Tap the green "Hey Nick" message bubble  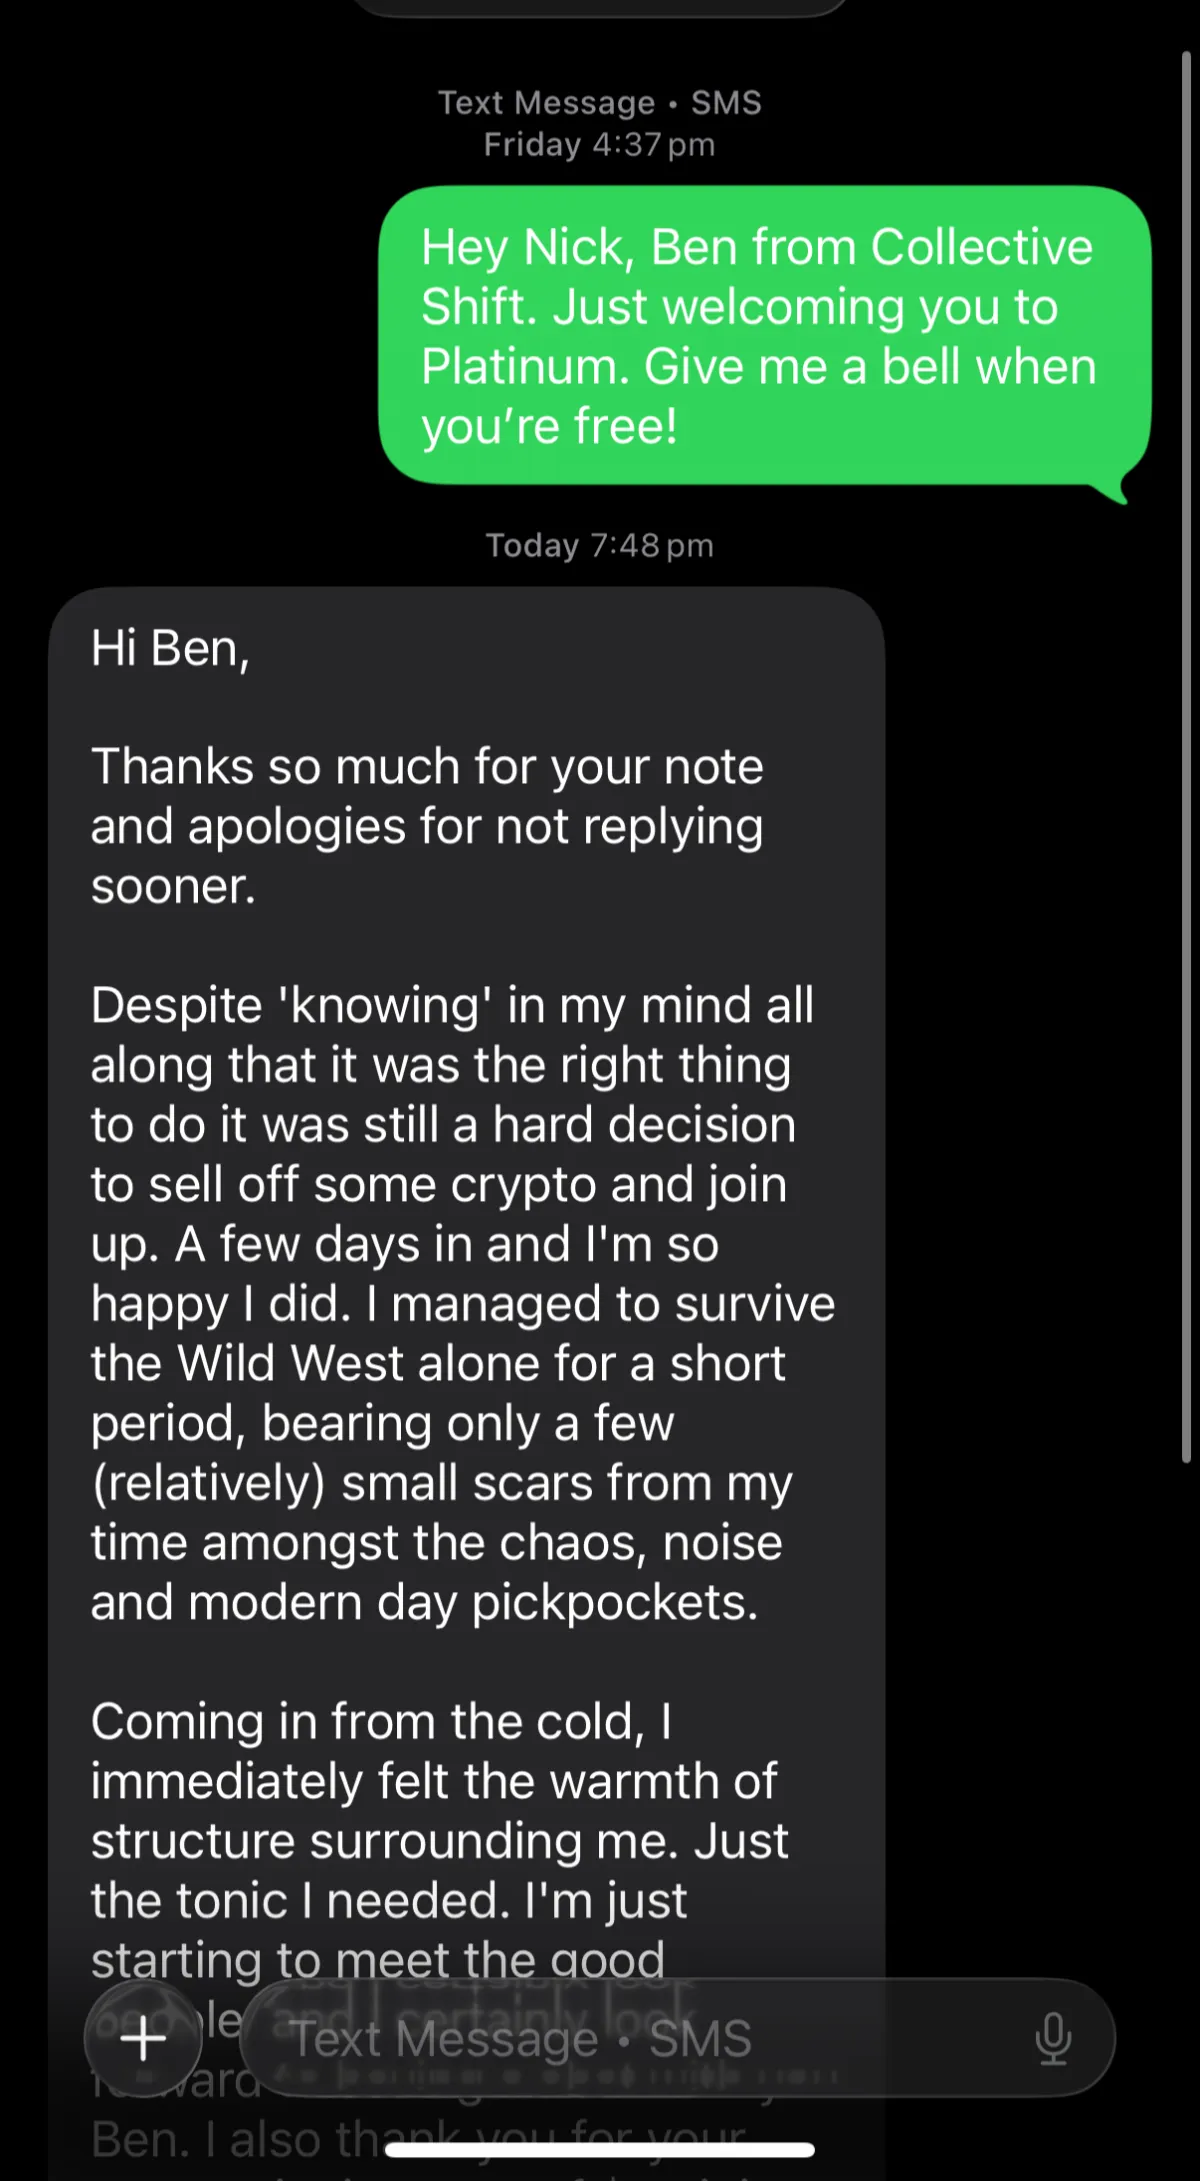click(x=764, y=336)
